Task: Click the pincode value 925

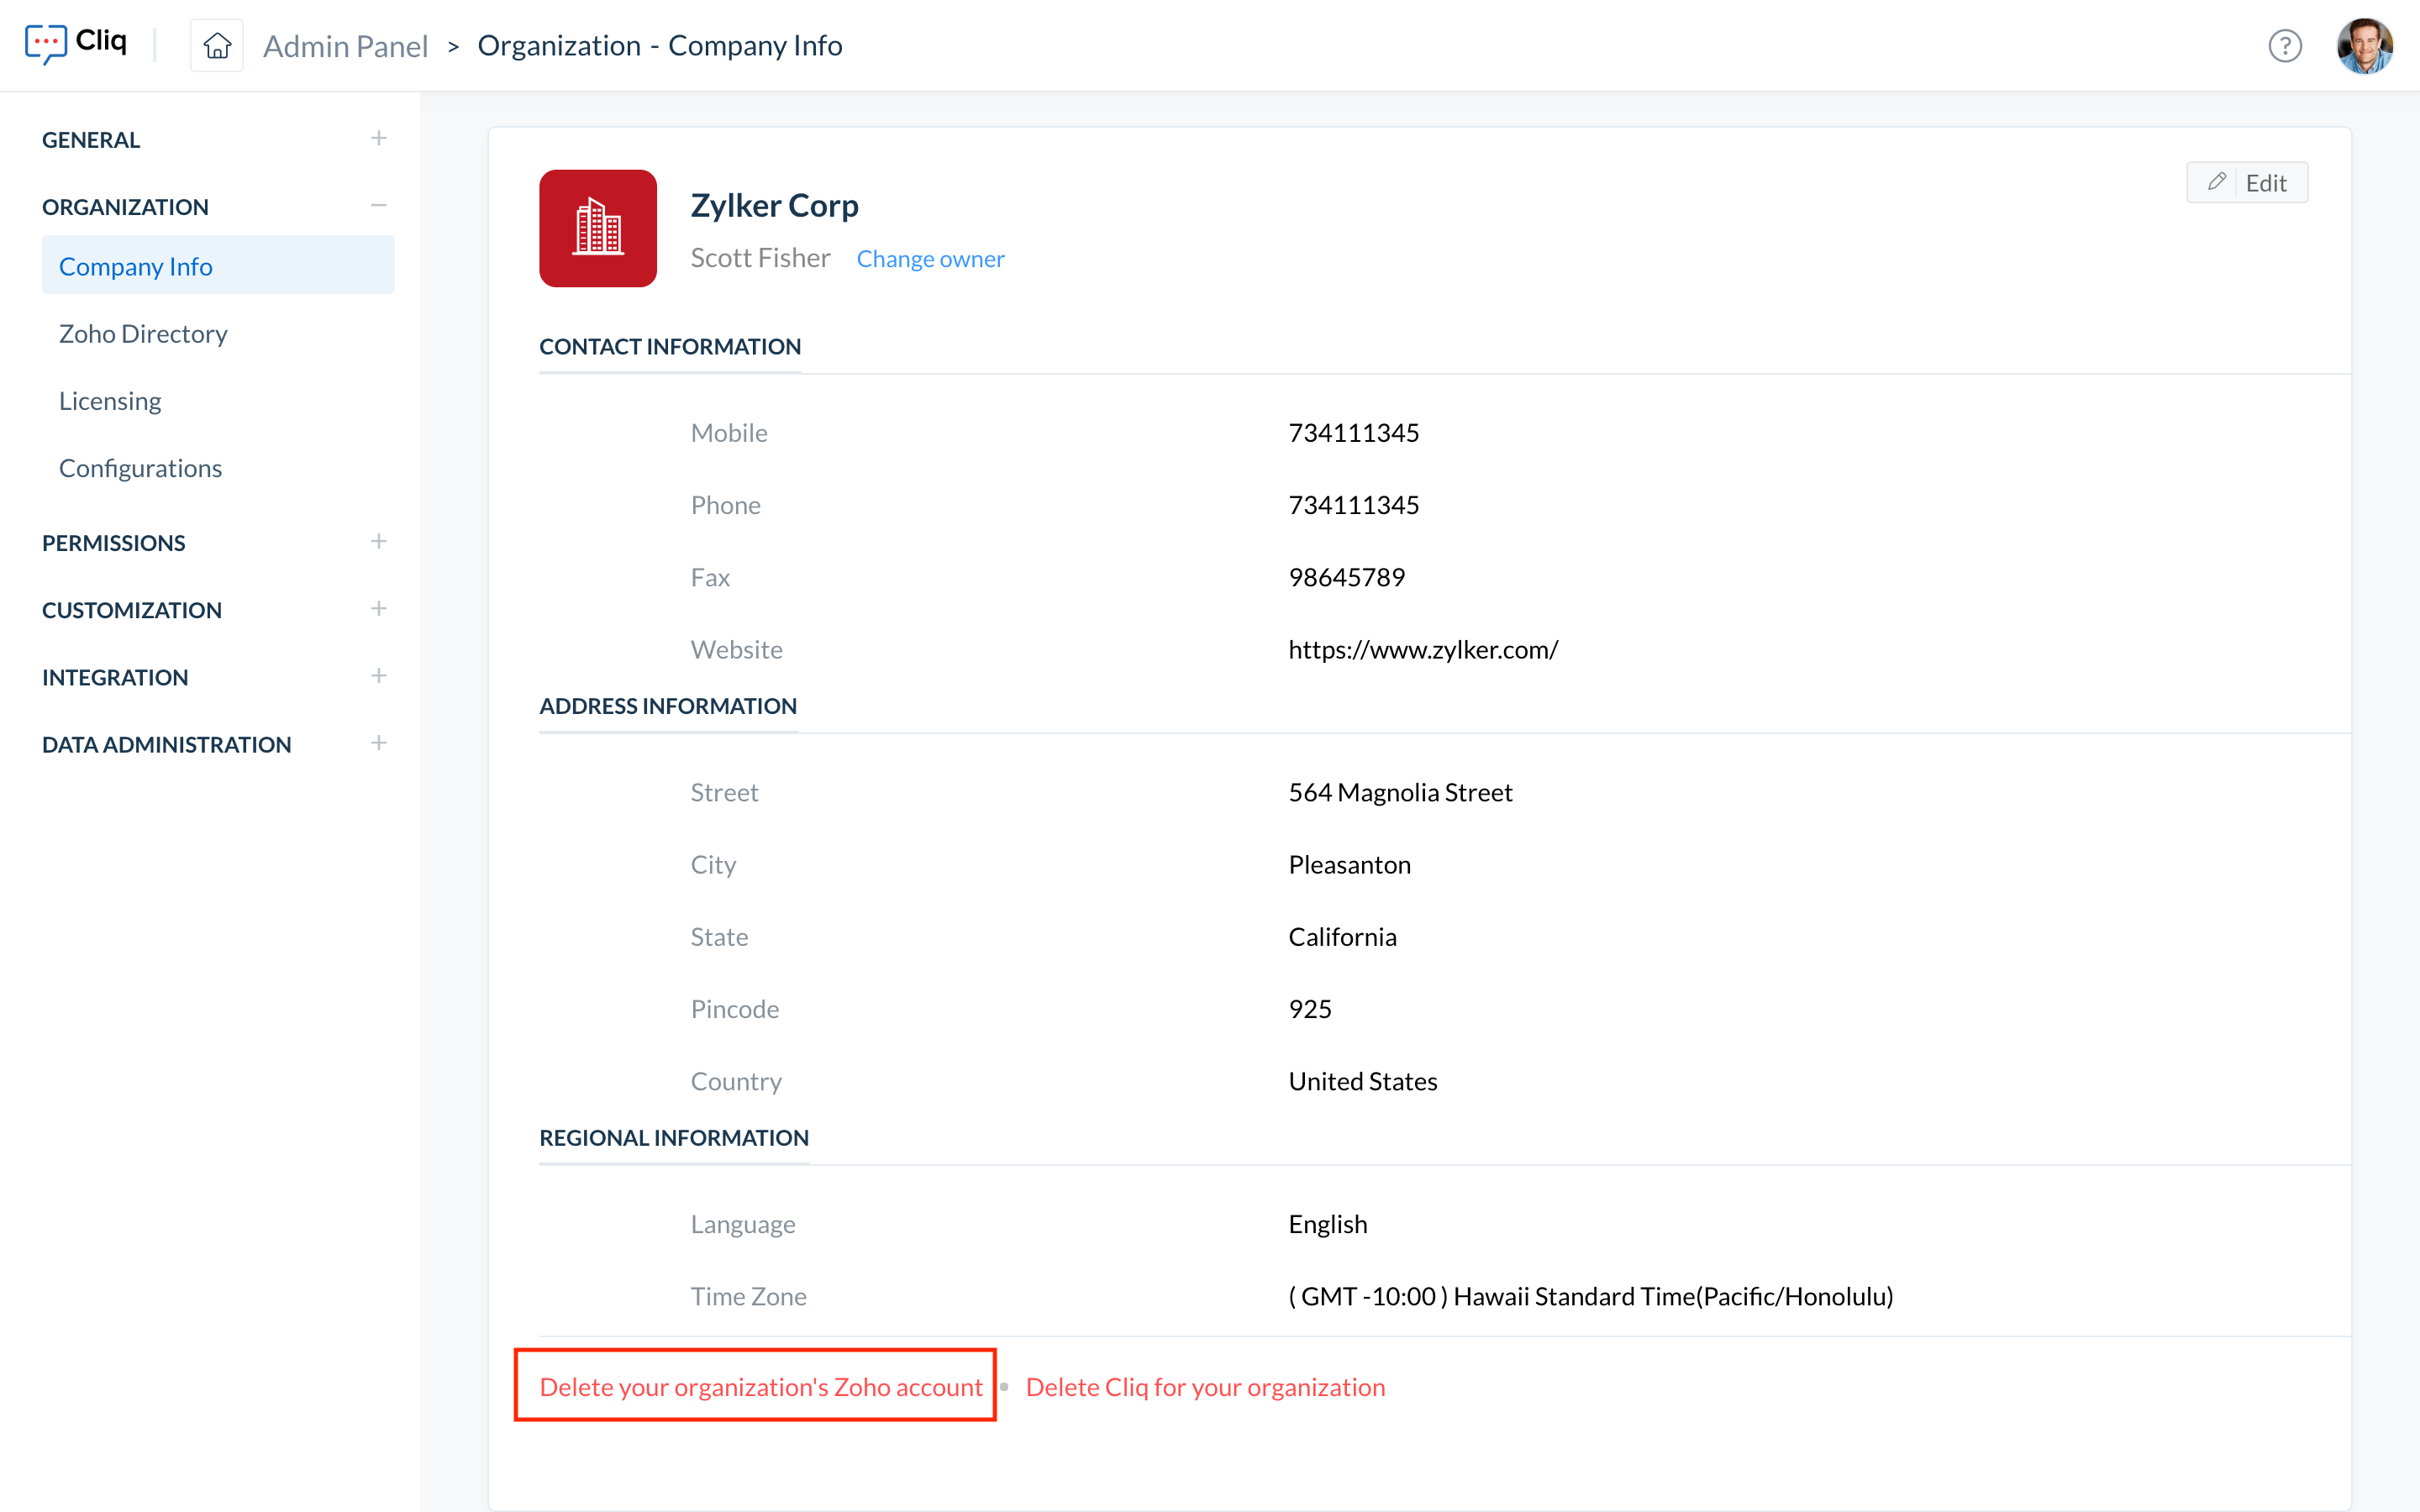Action: pyautogui.click(x=1310, y=1009)
